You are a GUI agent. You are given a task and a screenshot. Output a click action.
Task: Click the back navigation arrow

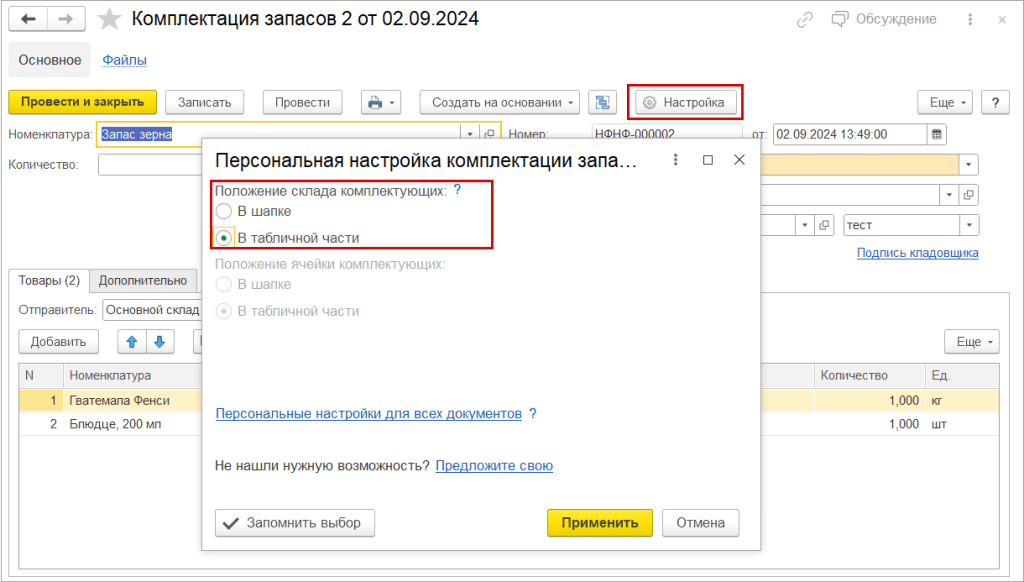pyautogui.click(x=28, y=20)
